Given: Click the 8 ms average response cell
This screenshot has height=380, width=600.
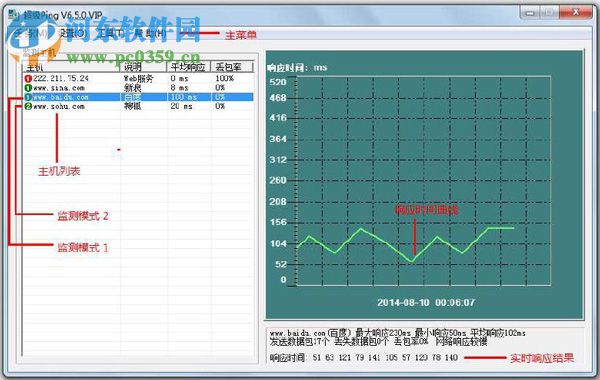Looking at the screenshot, I should [x=179, y=88].
